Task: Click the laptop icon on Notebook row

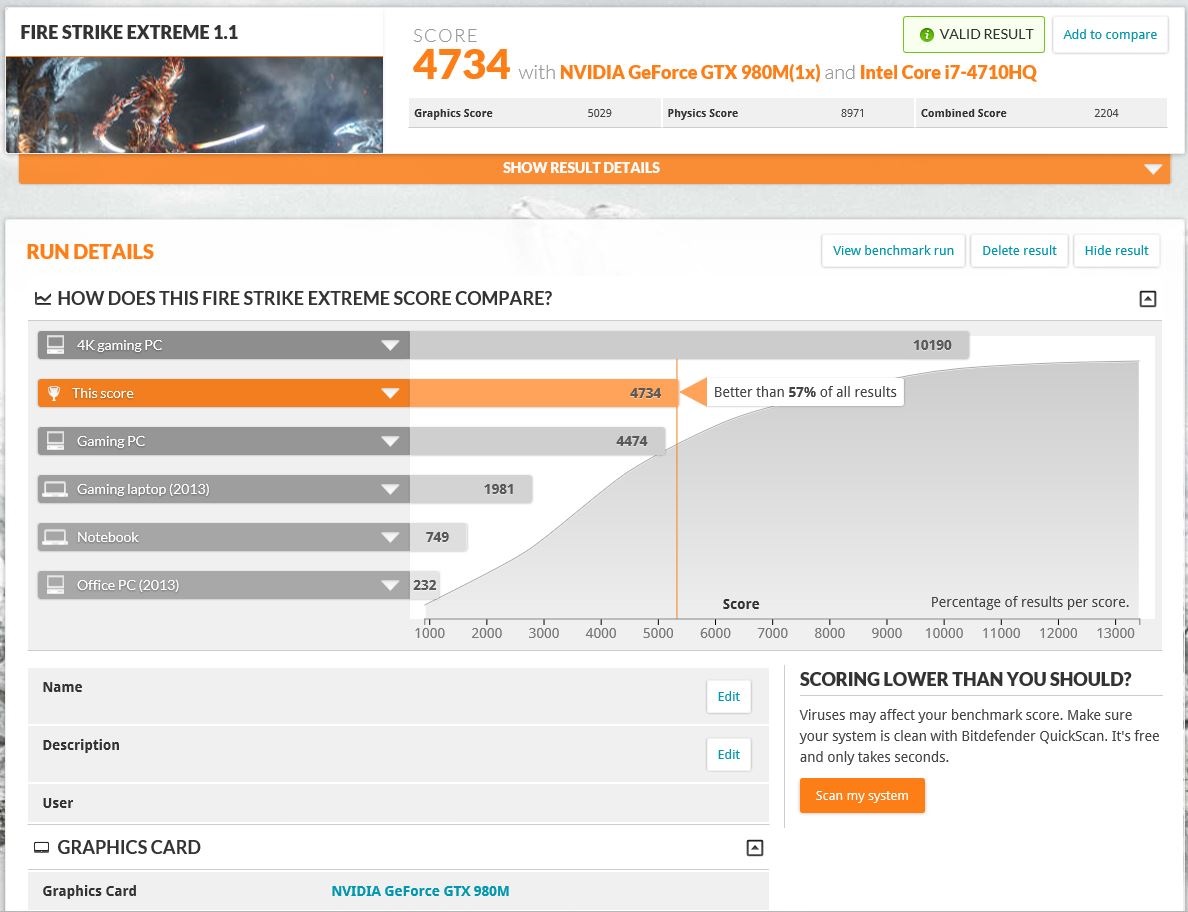Action: [x=55, y=537]
